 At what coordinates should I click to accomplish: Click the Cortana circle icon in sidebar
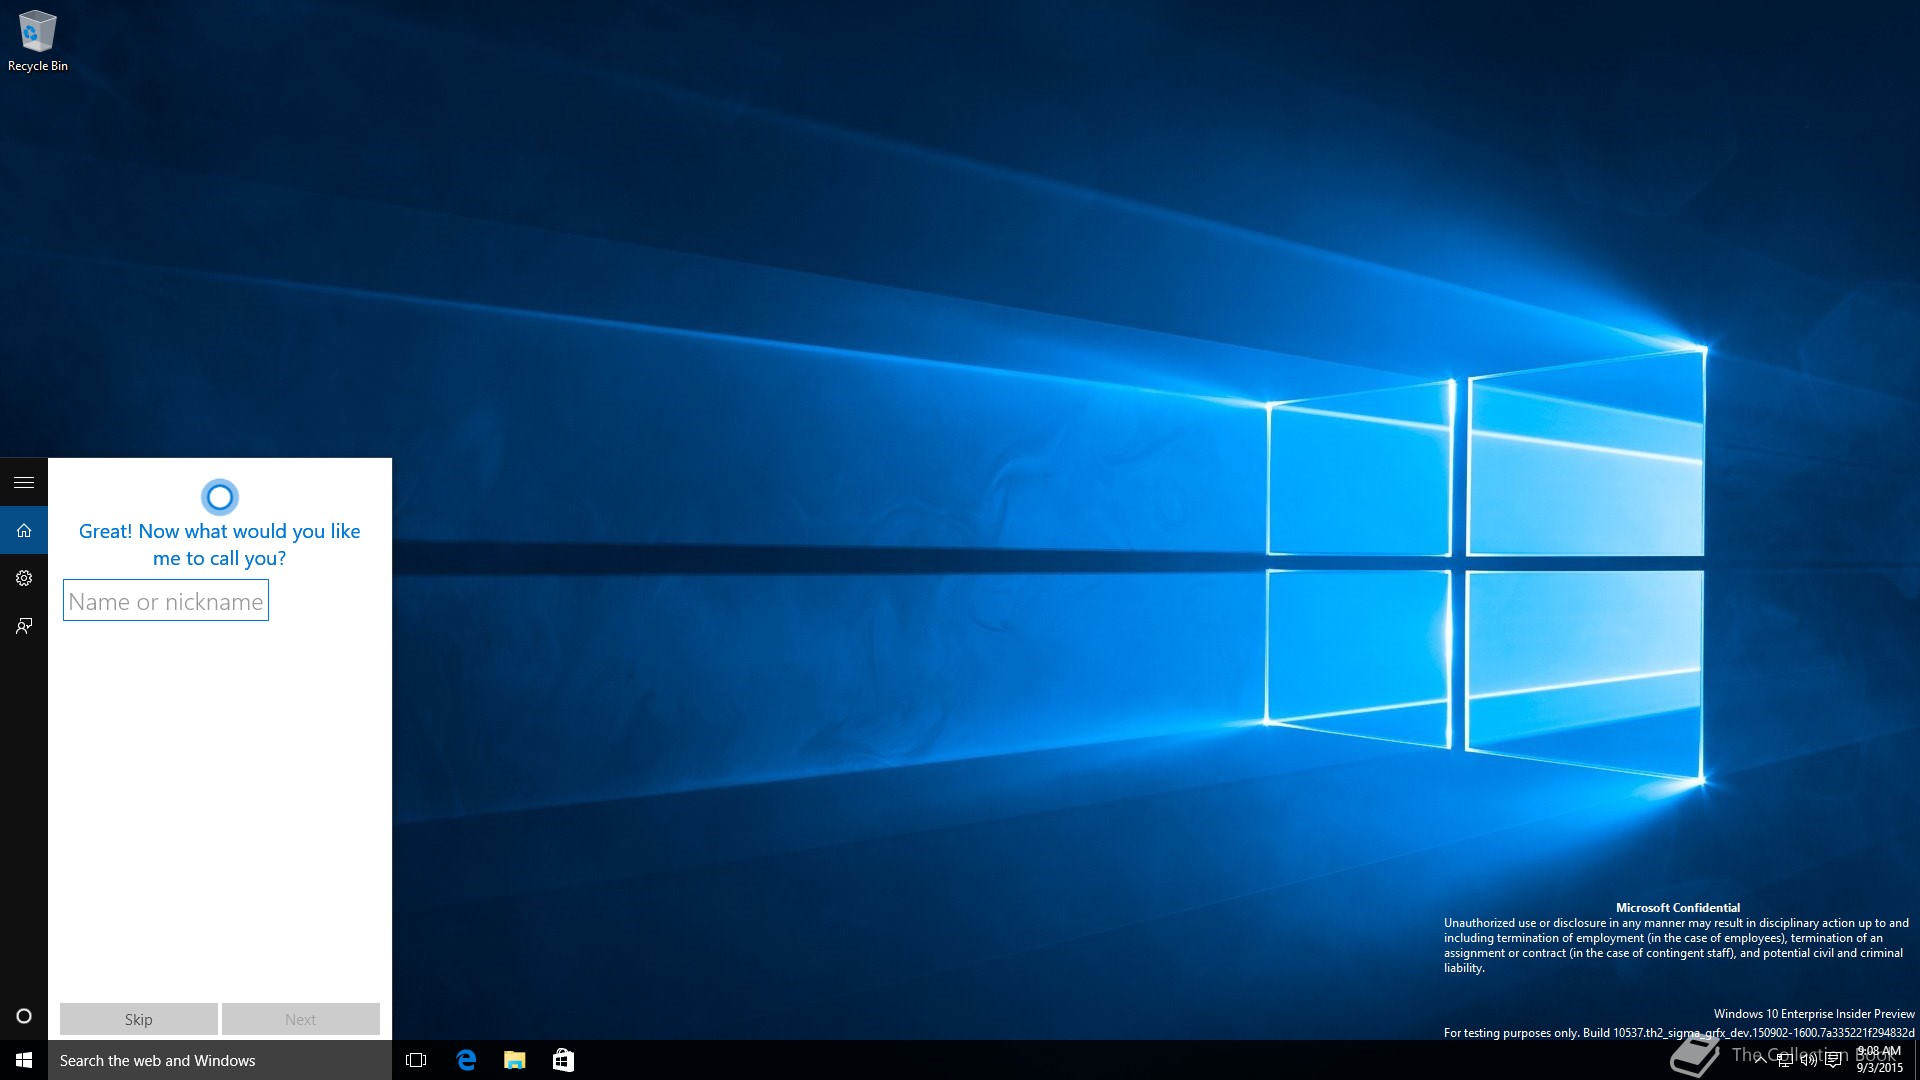[24, 1016]
